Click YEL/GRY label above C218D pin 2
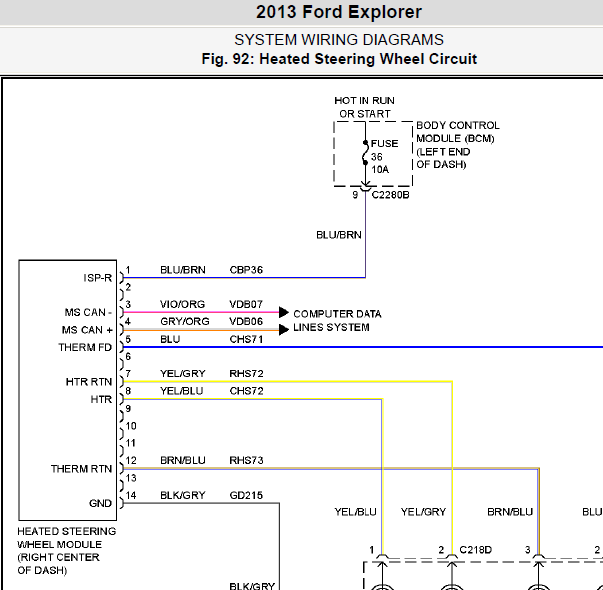Viewport: 603px width, 590px height. coord(423,512)
